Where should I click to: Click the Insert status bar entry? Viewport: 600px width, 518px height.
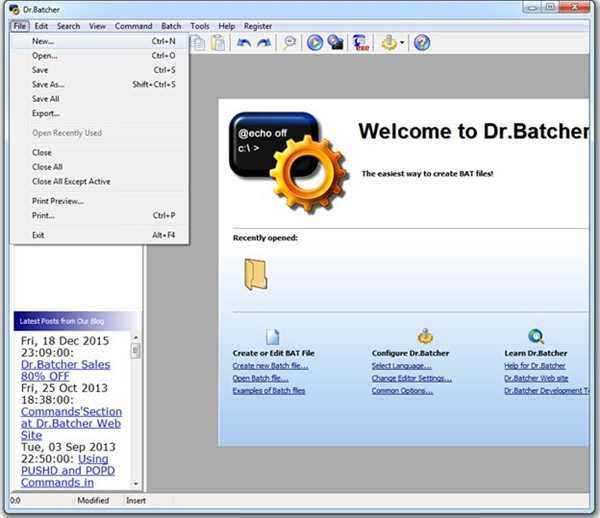click(x=136, y=500)
